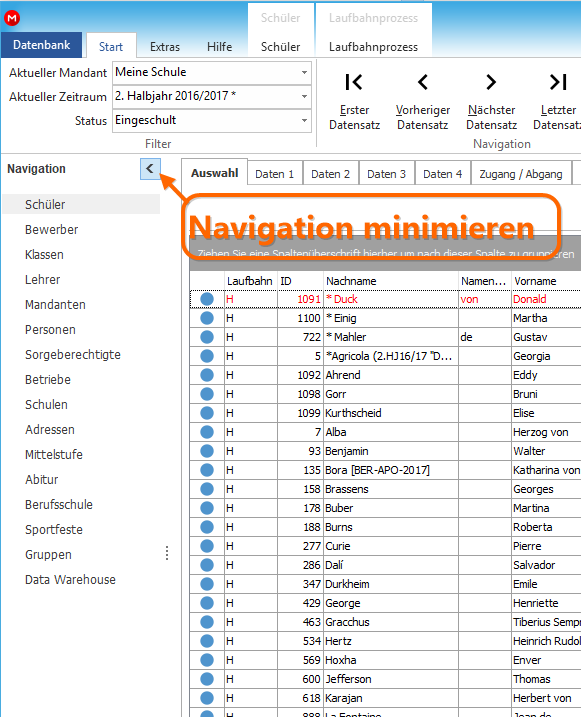
Task: Click the three-dot handle beside Gruppen
Action: pyautogui.click(x=167, y=553)
